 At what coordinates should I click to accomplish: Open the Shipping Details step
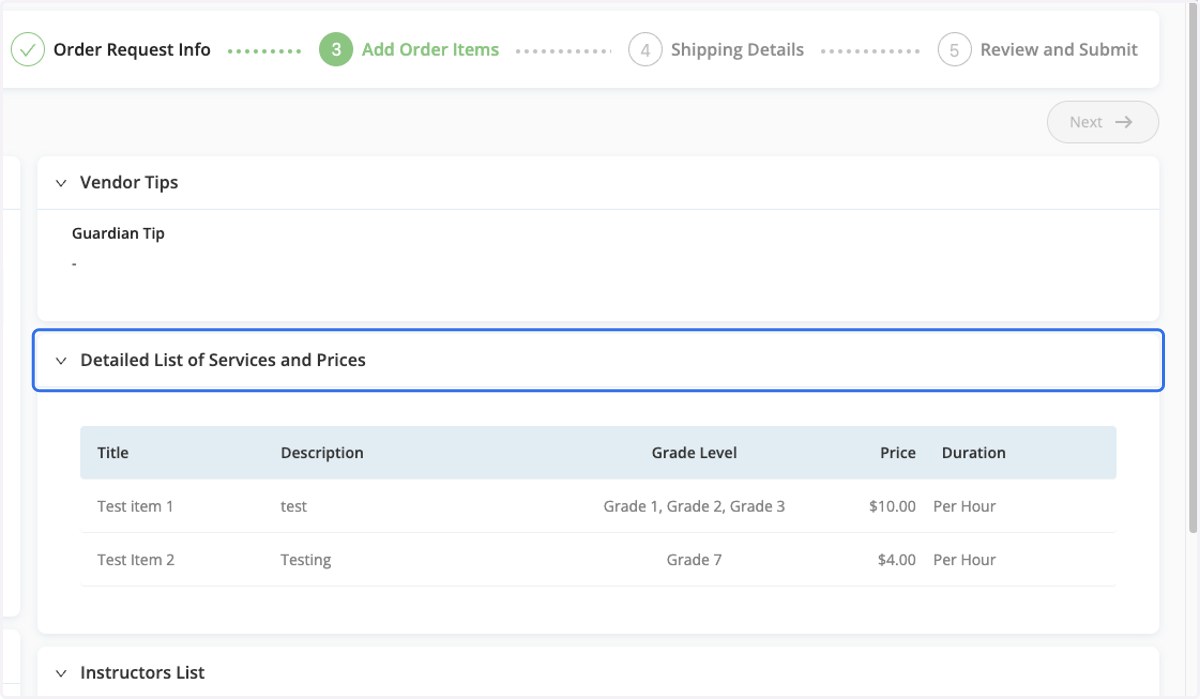[x=737, y=50]
